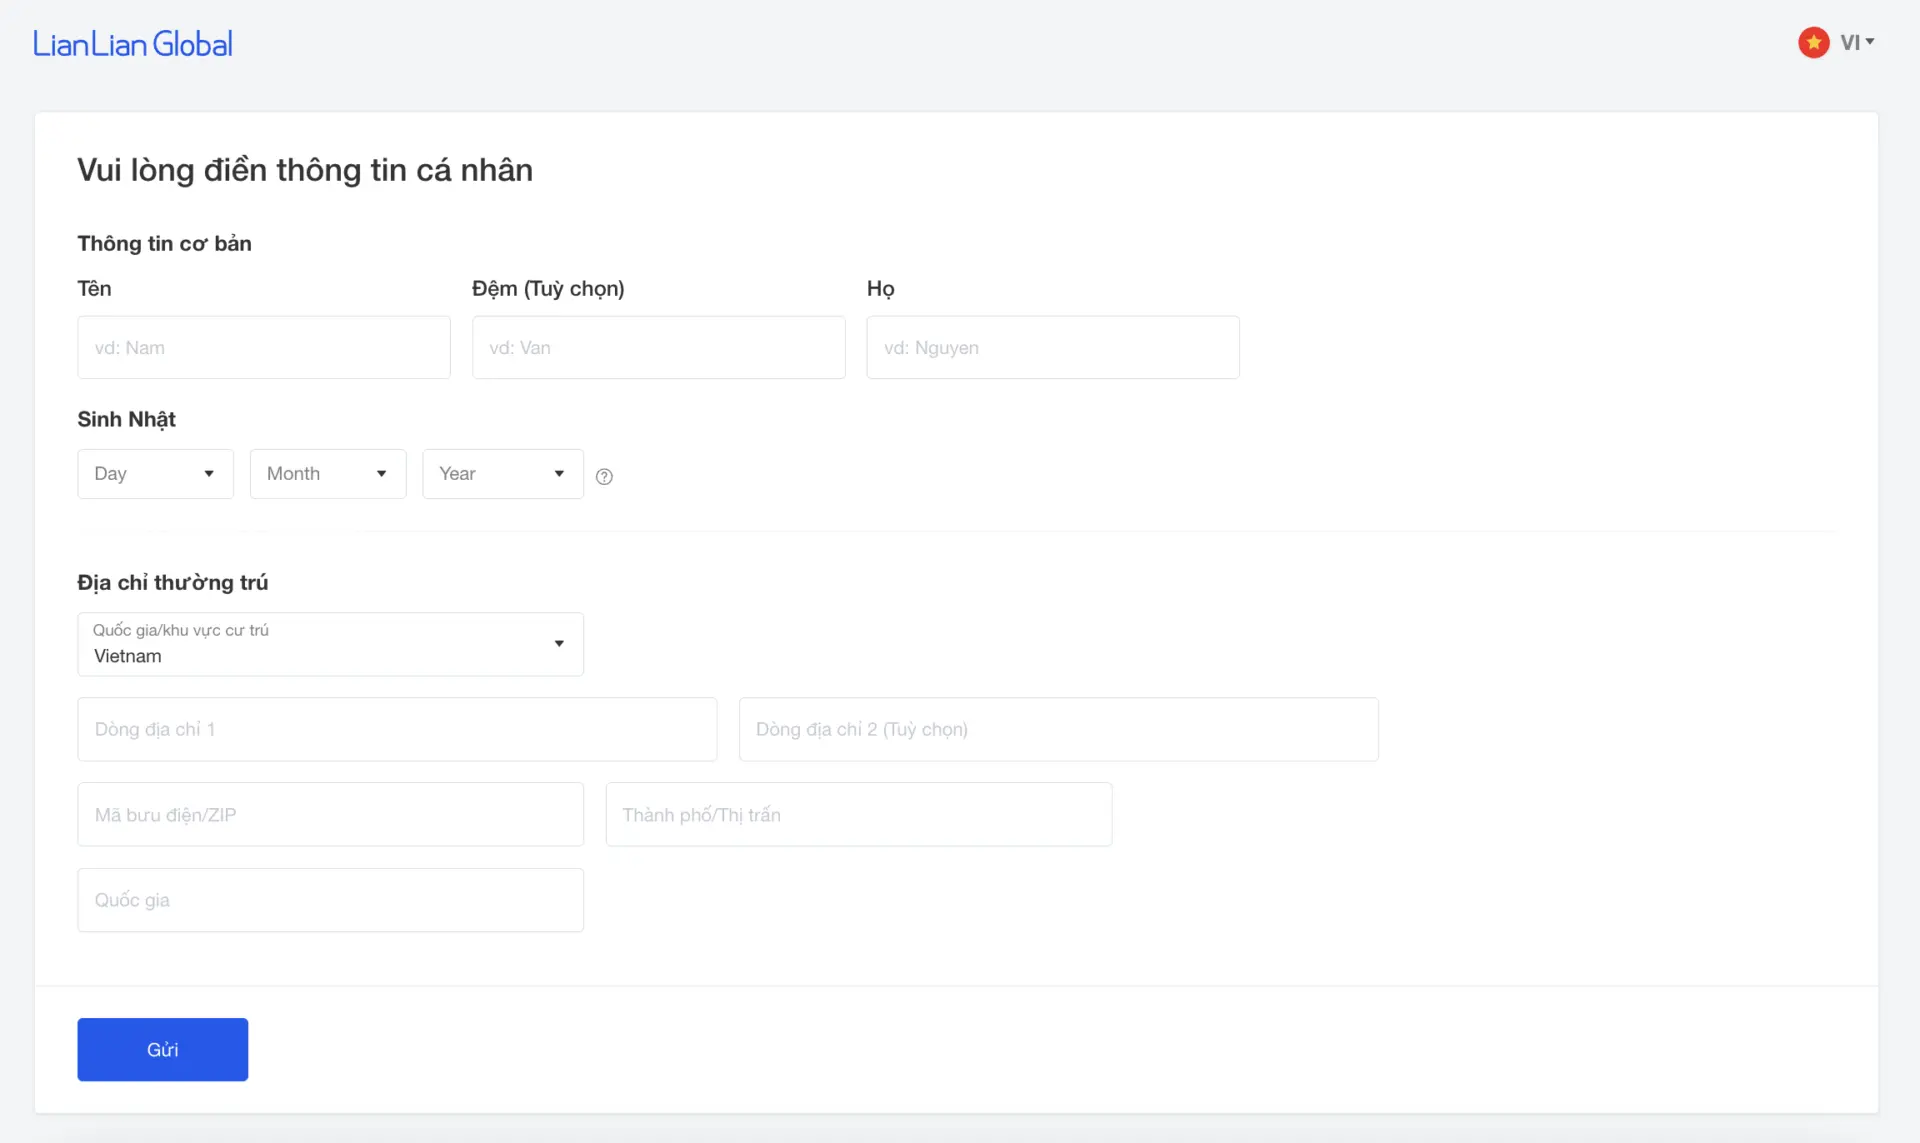The image size is (1920, 1143).
Task: Click the Đệm middle name optional field
Action: click(x=659, y=347)
